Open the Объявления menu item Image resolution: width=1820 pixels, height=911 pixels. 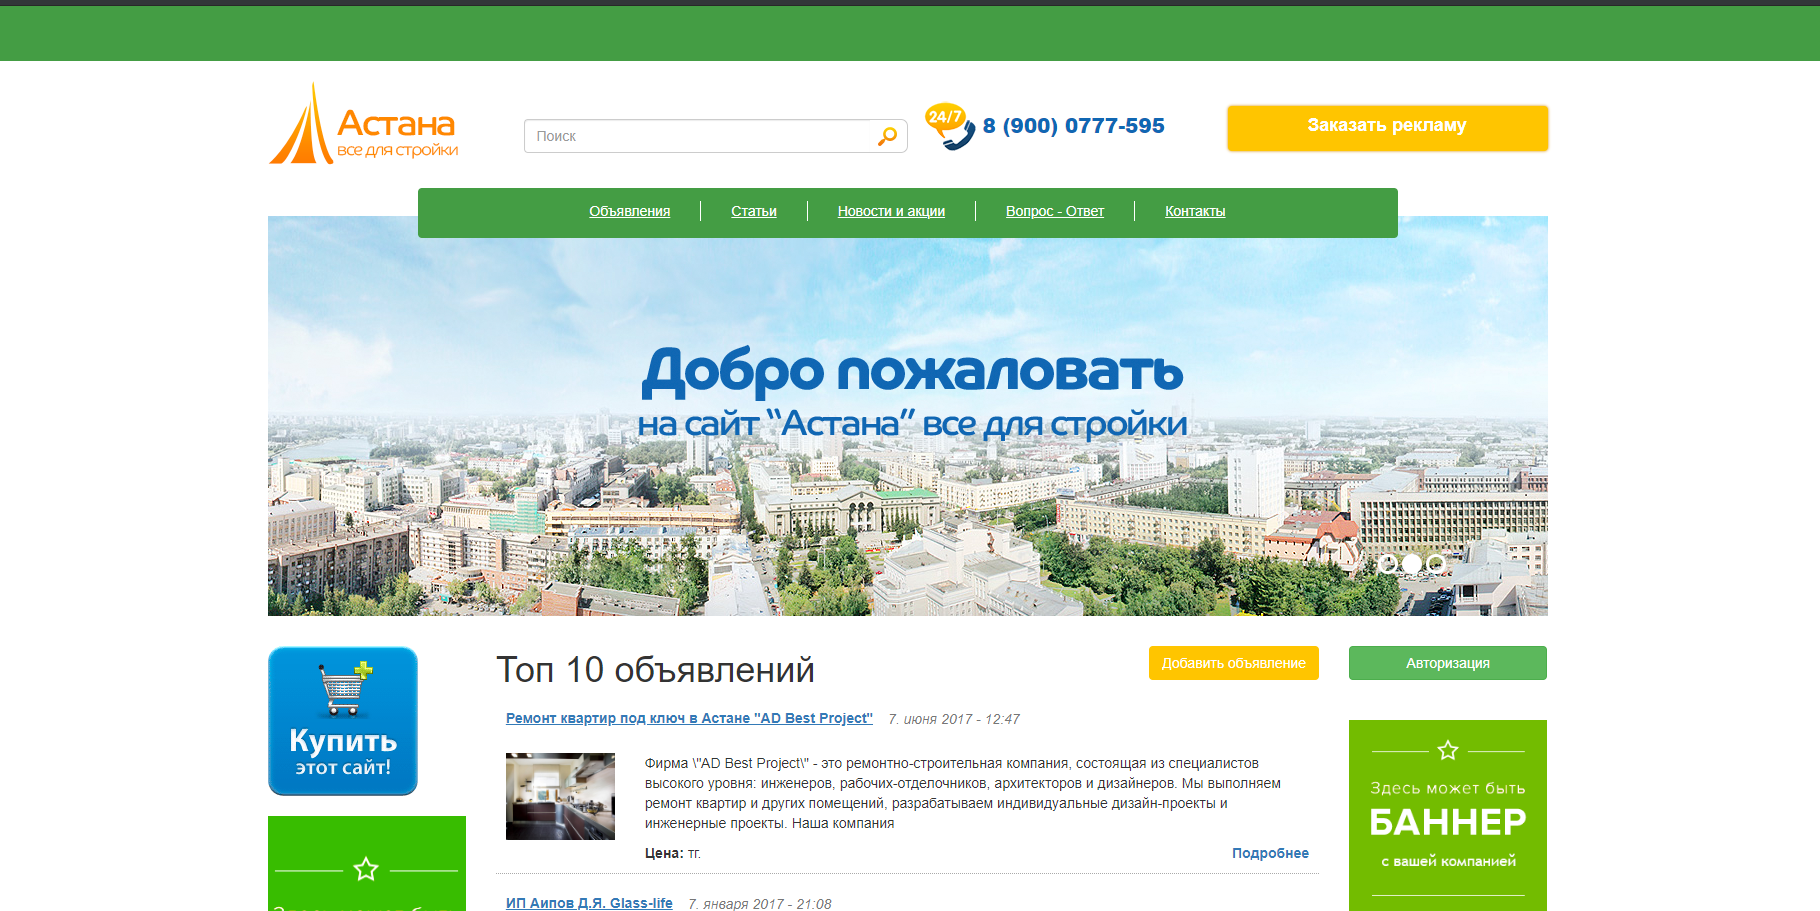tap(630, 211)
